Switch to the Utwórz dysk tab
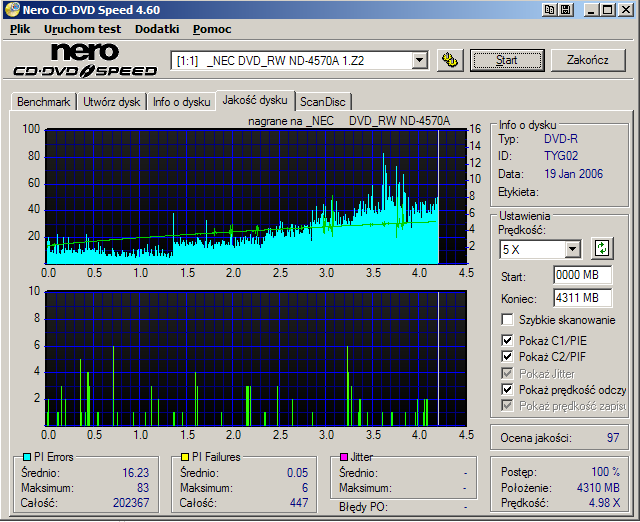 pos(111,102)
